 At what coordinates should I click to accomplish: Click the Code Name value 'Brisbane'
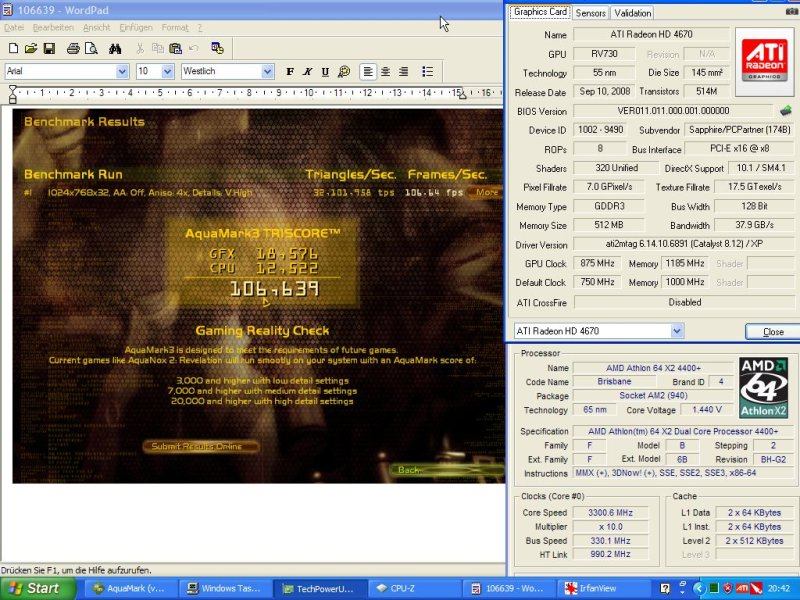point(614,382)
